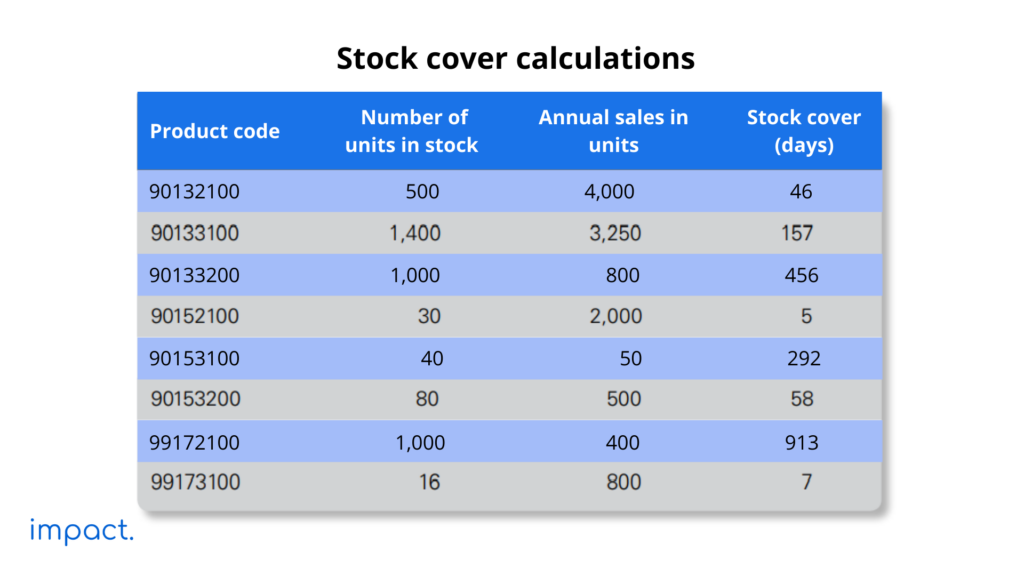This screenshot has width=1024, height=576.
Task: Select product code 90132100 cell
Action: coord(195,191)
